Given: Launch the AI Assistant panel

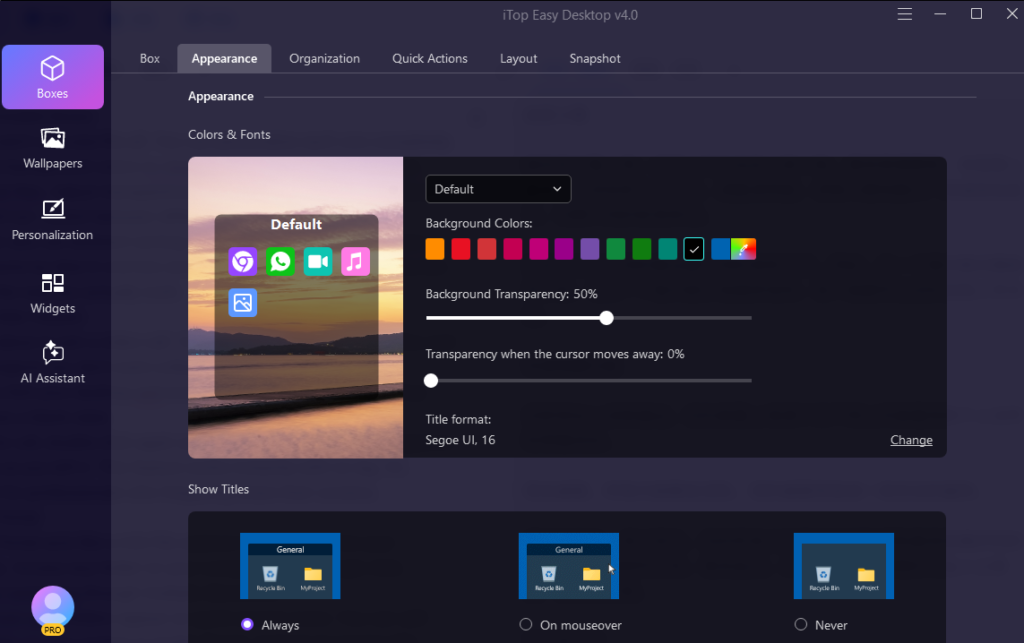Looking at the screenshot, I should pos(53,363).
